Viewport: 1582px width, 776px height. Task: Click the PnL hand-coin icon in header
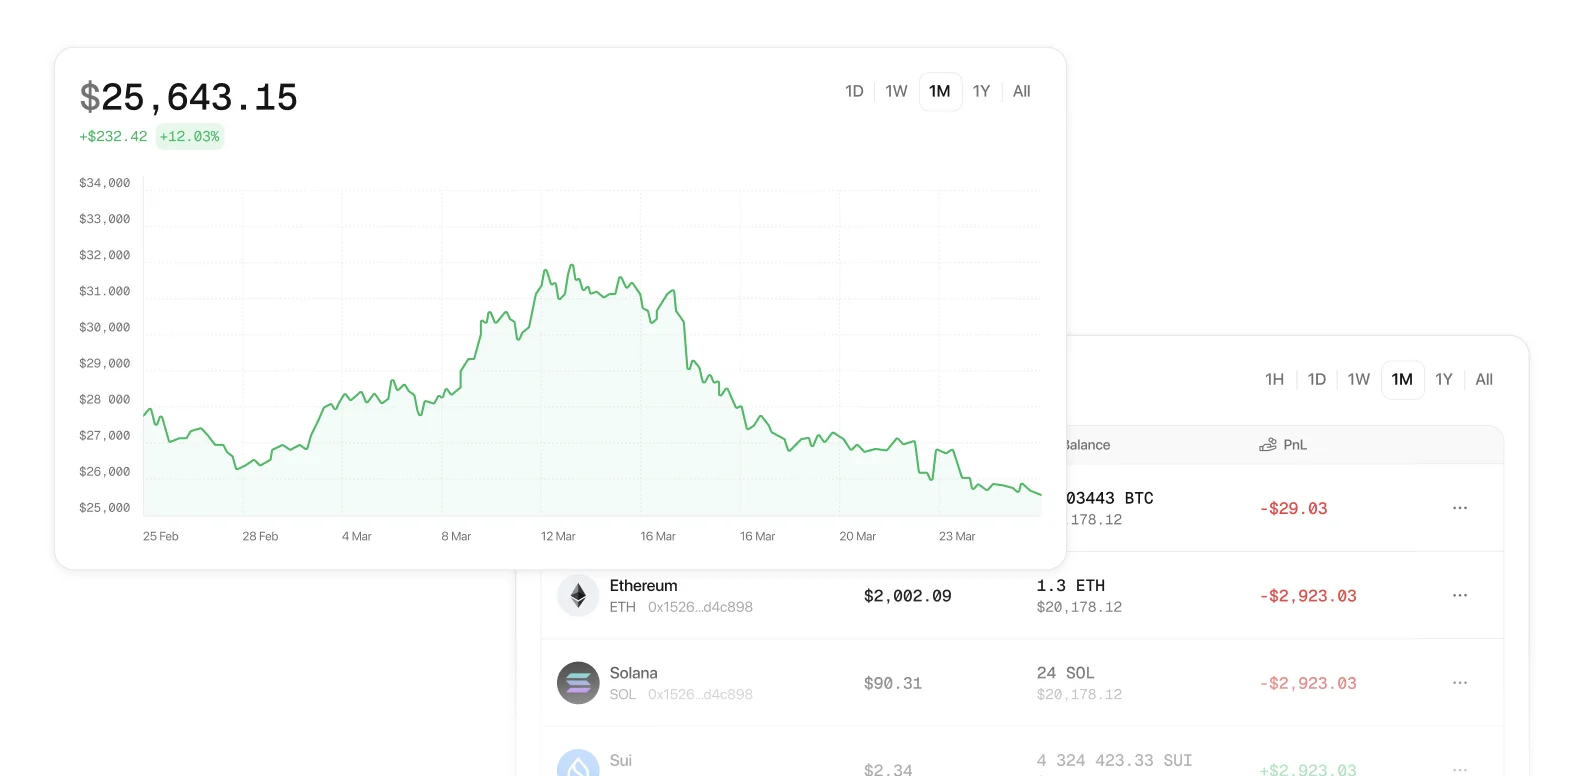pos(1268,445)
